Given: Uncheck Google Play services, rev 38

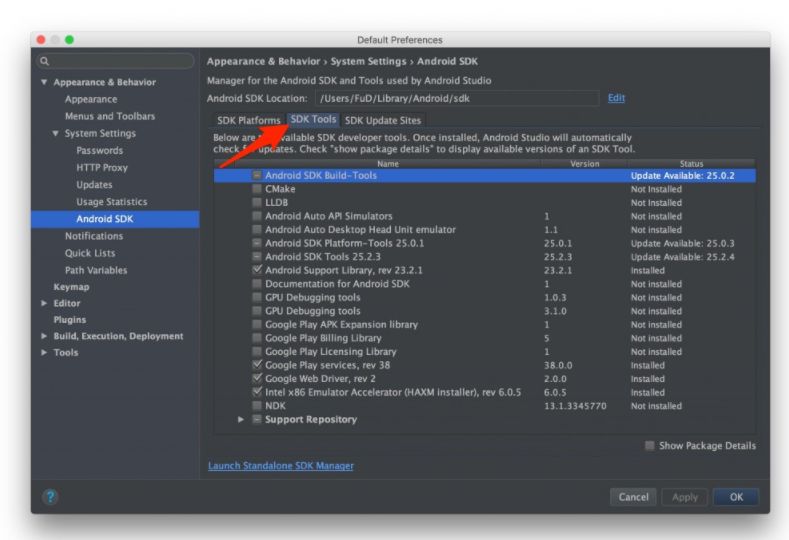Looking at the screenshot, I should pos(257,365).
